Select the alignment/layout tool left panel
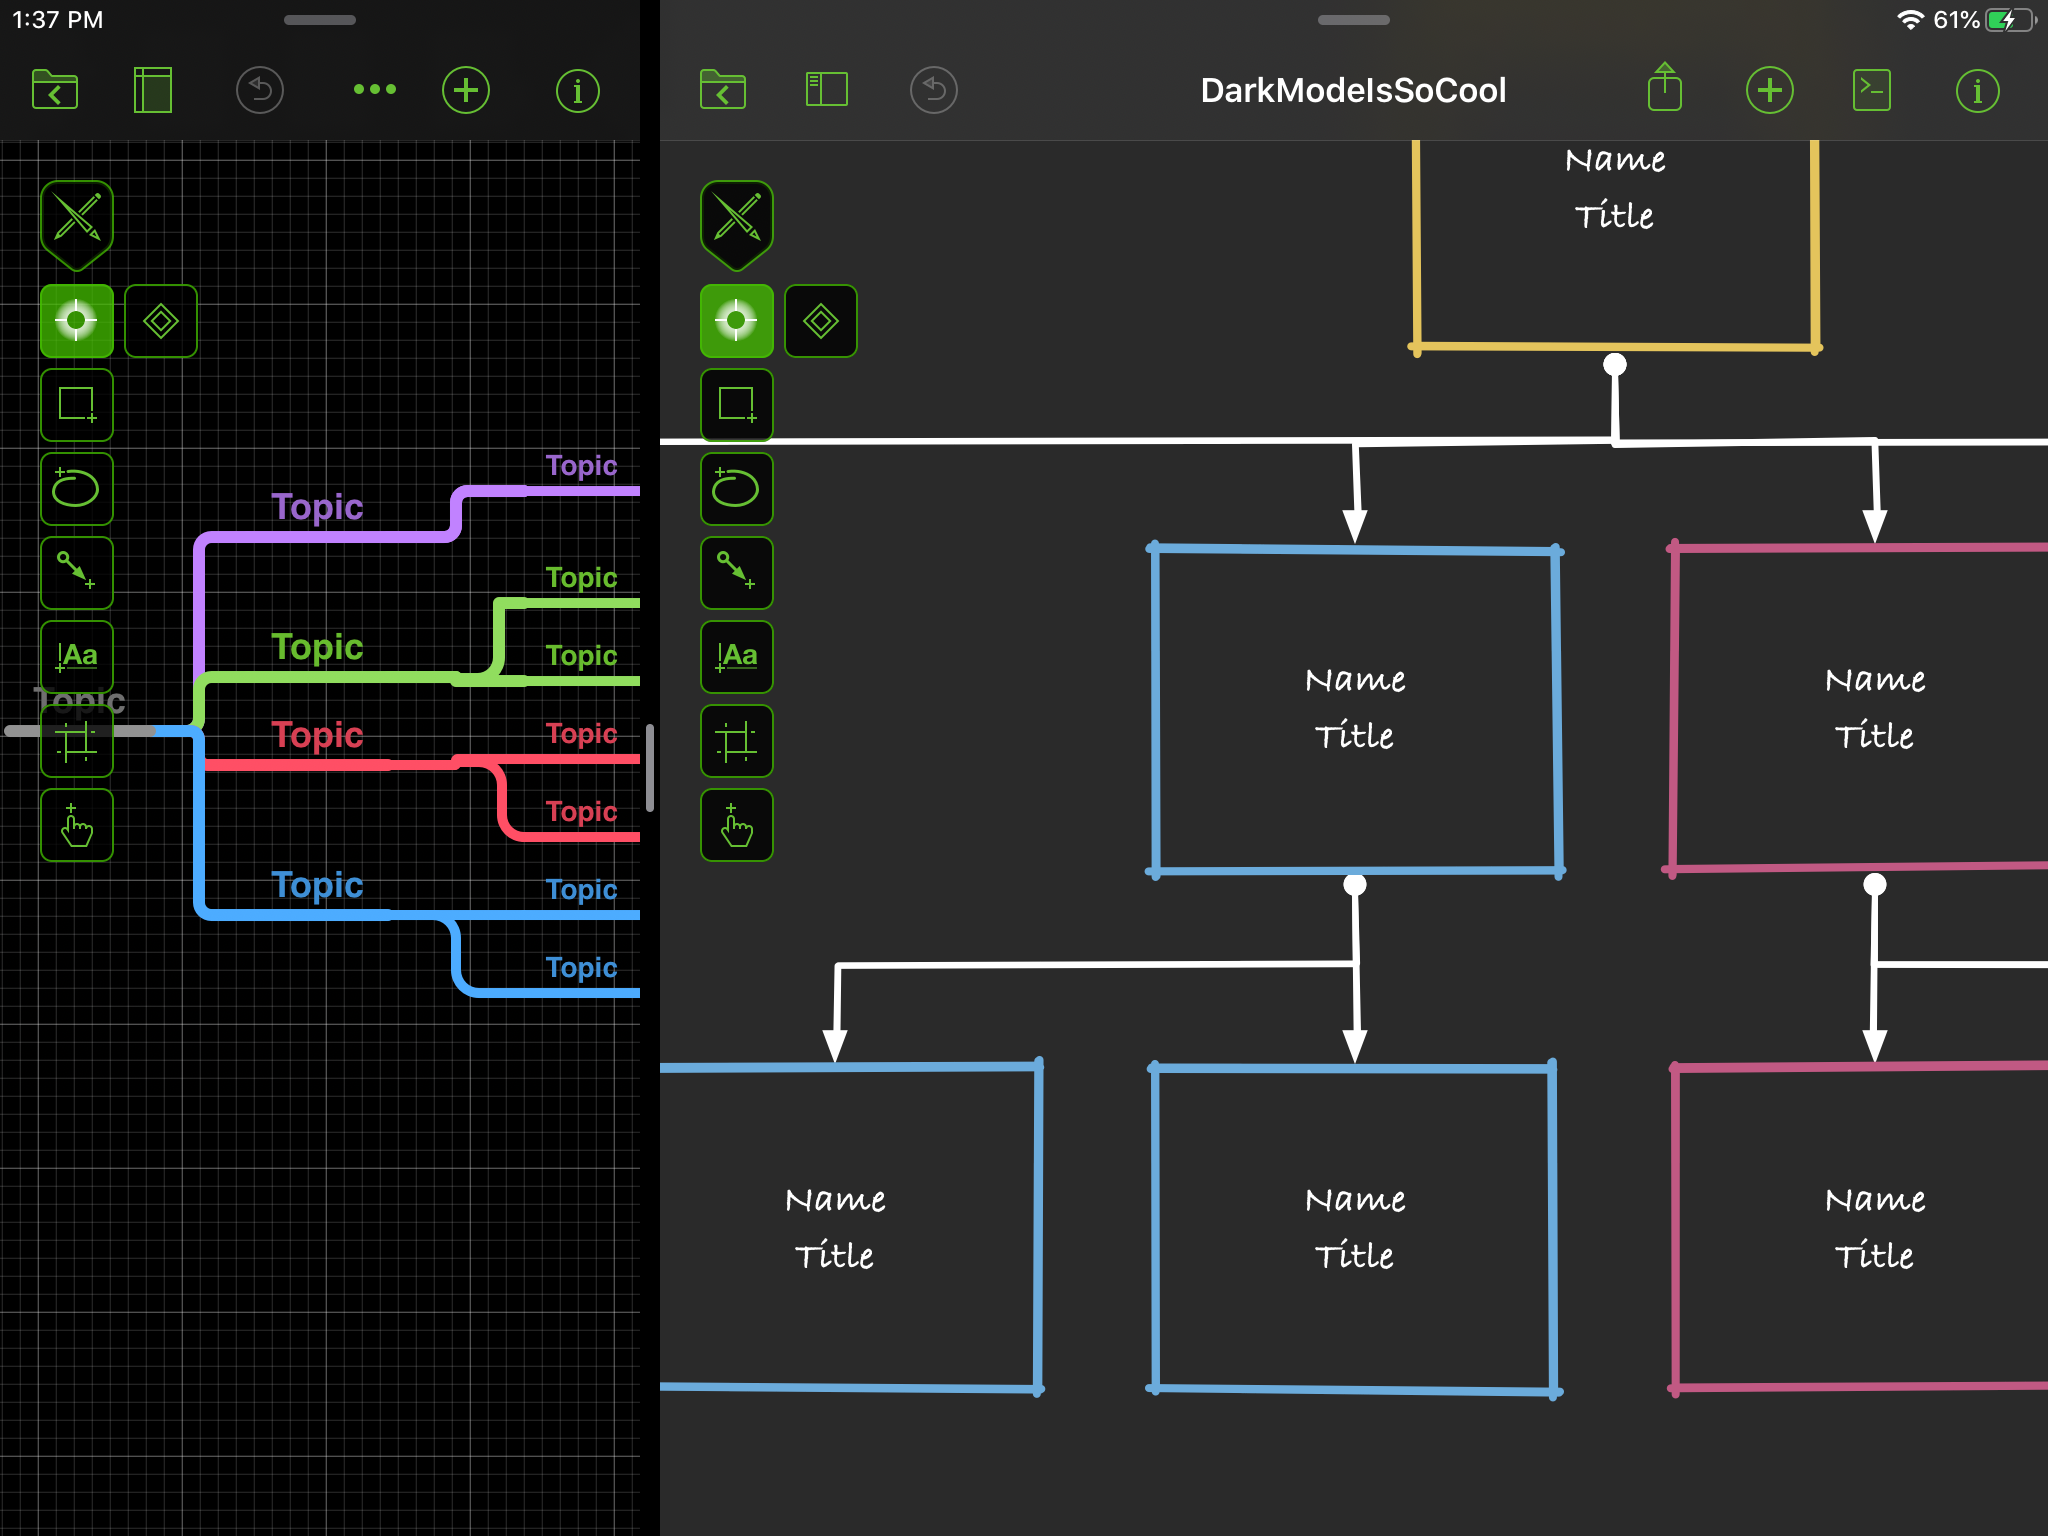 click(77, 739)
